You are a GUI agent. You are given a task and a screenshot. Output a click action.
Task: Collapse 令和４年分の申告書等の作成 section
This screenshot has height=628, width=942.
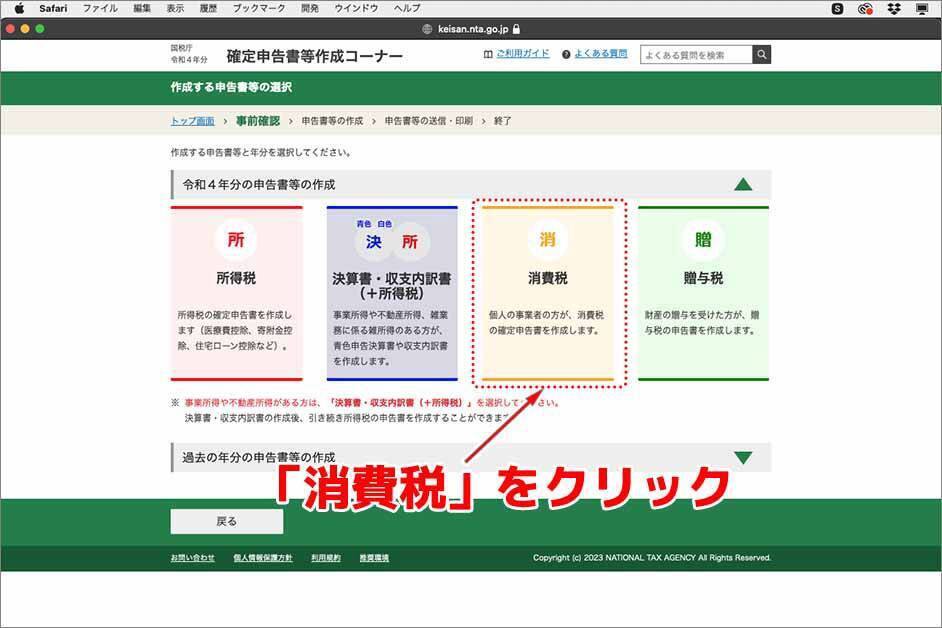[x=471, y=184]
